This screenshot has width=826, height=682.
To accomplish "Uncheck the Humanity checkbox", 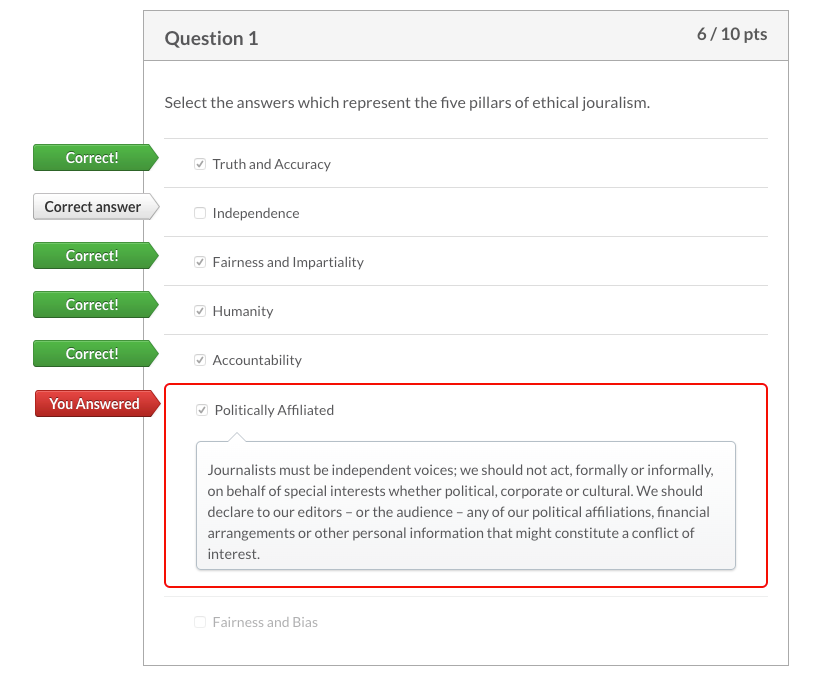I will pos(200,311).
